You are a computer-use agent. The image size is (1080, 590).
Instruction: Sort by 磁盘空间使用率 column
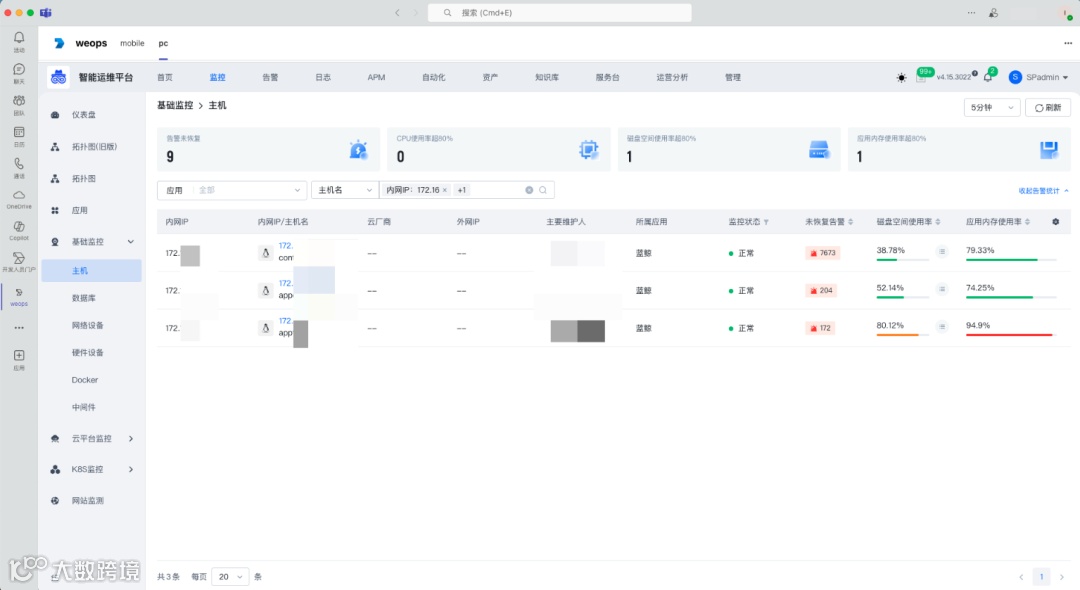[x=937, y=222]
